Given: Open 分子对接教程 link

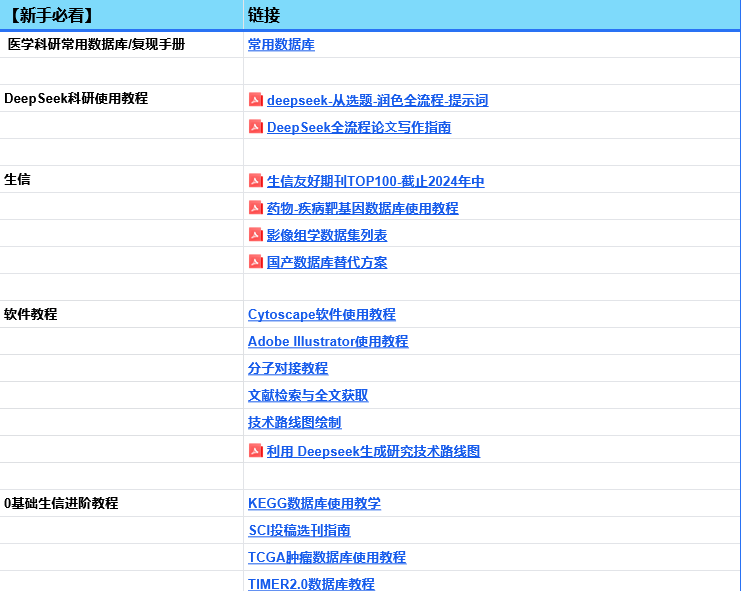Looking at the screenshot, I should [x=288, y=368].
